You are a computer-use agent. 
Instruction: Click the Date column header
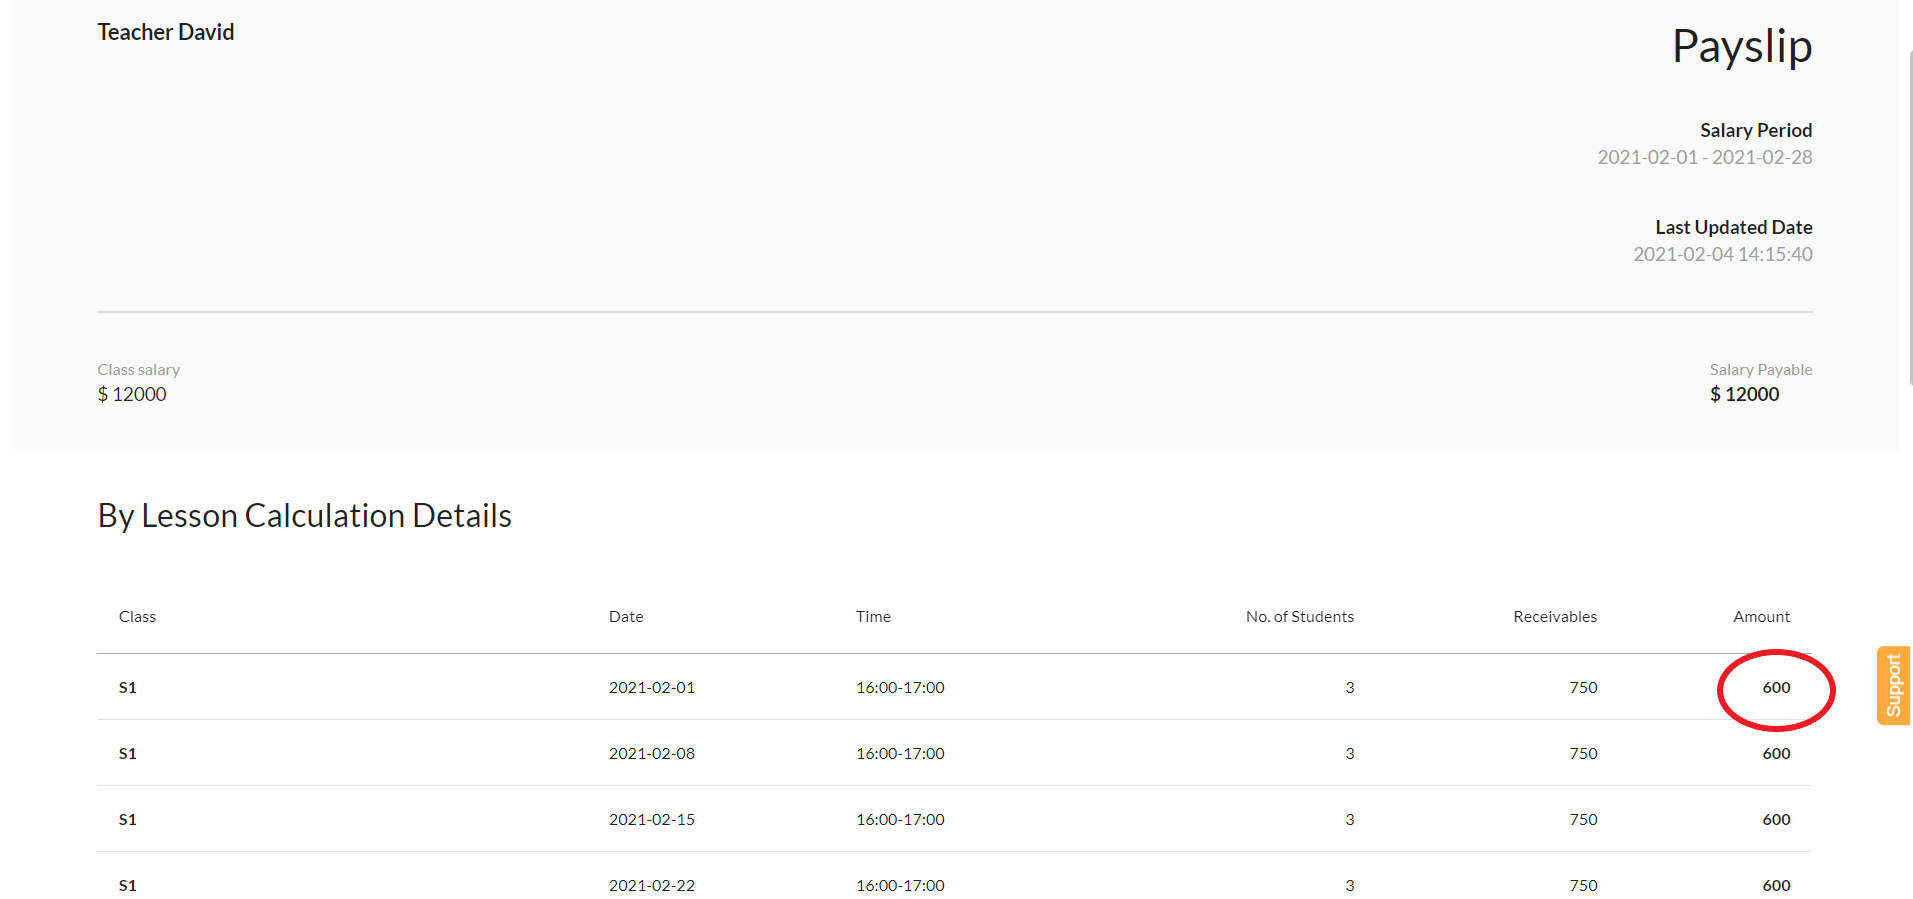626,617
